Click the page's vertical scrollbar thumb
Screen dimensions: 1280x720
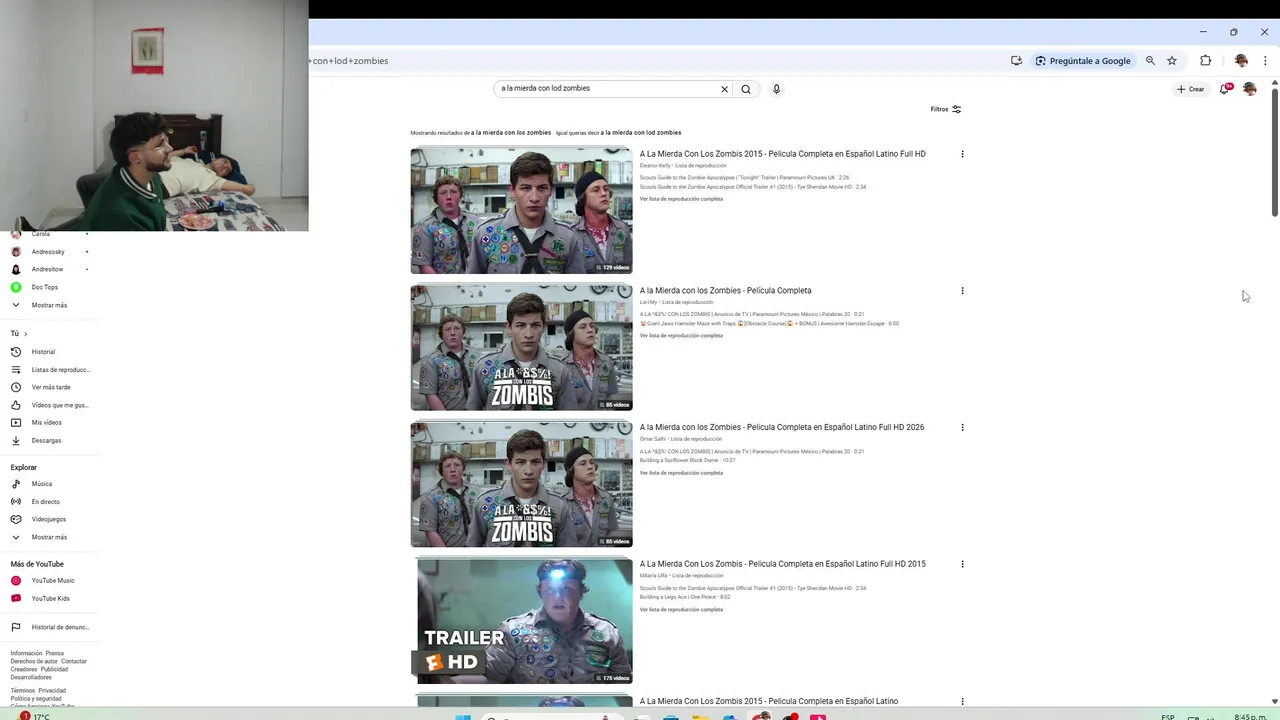coord(1275,152)
